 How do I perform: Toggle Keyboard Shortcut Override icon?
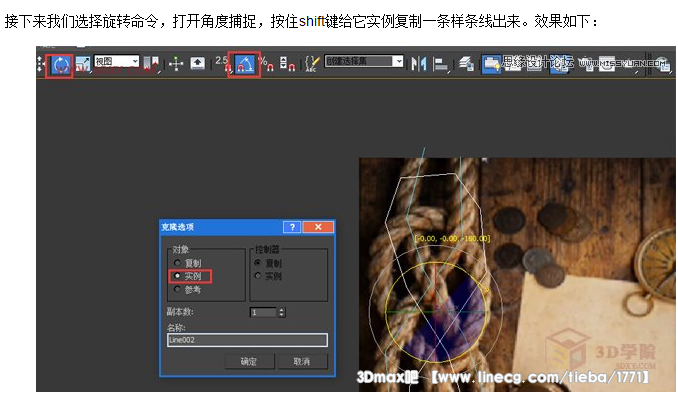(198, 64)
